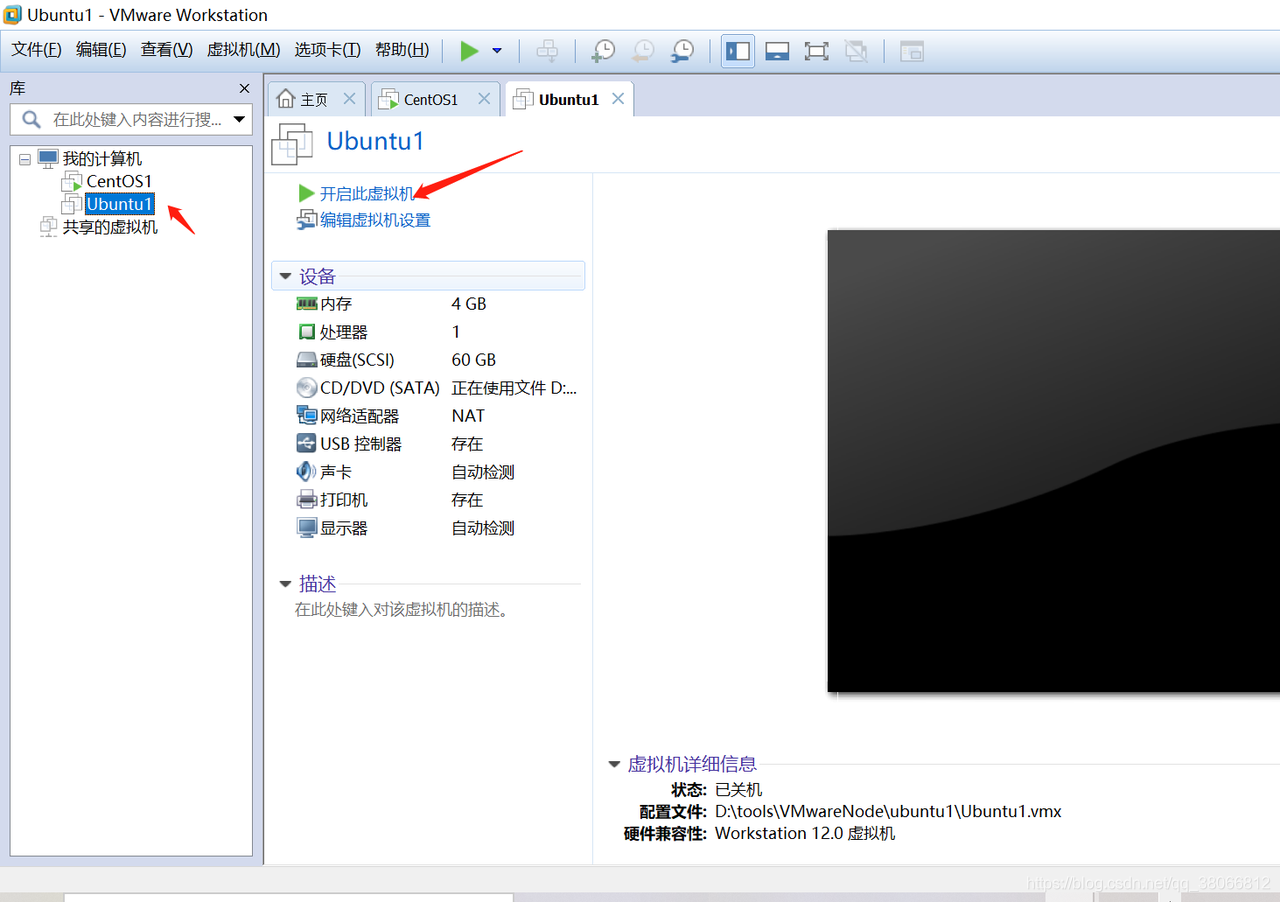Click the console view toolbar icon
This screenshot has height=902, width=1280.
[x=912, y=51]
